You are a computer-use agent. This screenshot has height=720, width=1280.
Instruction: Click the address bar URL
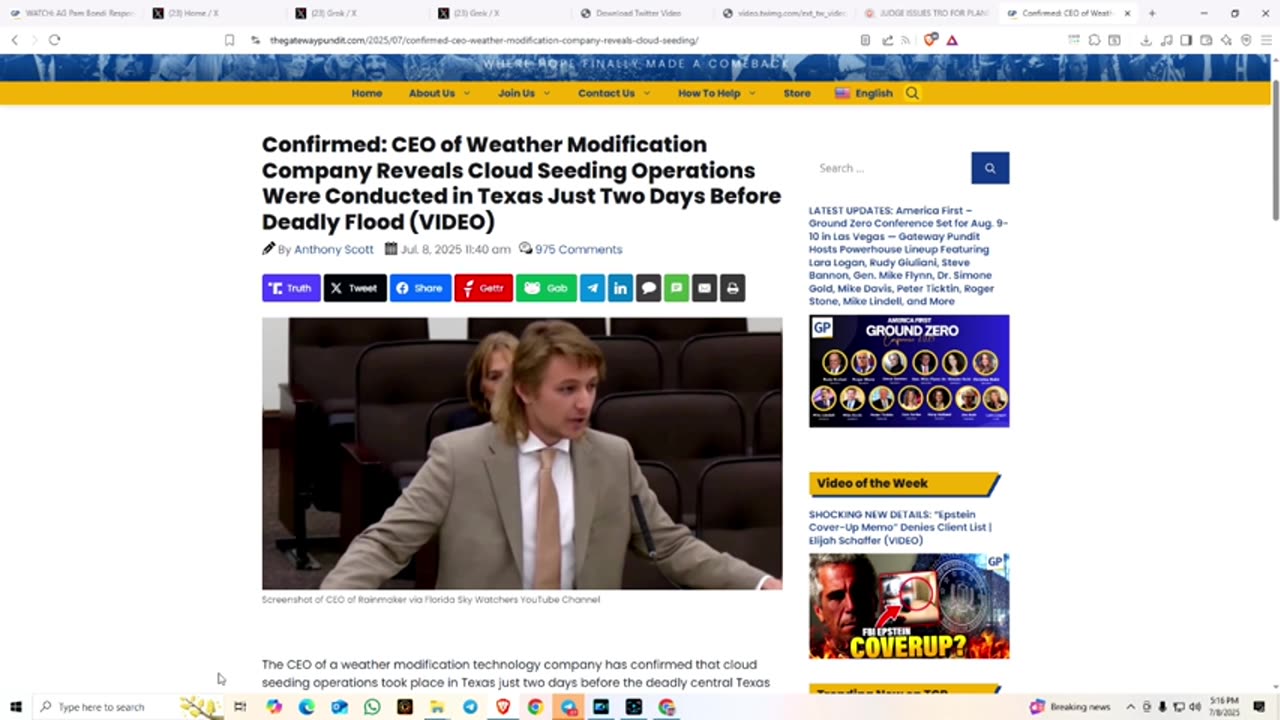tap(484, 40)
